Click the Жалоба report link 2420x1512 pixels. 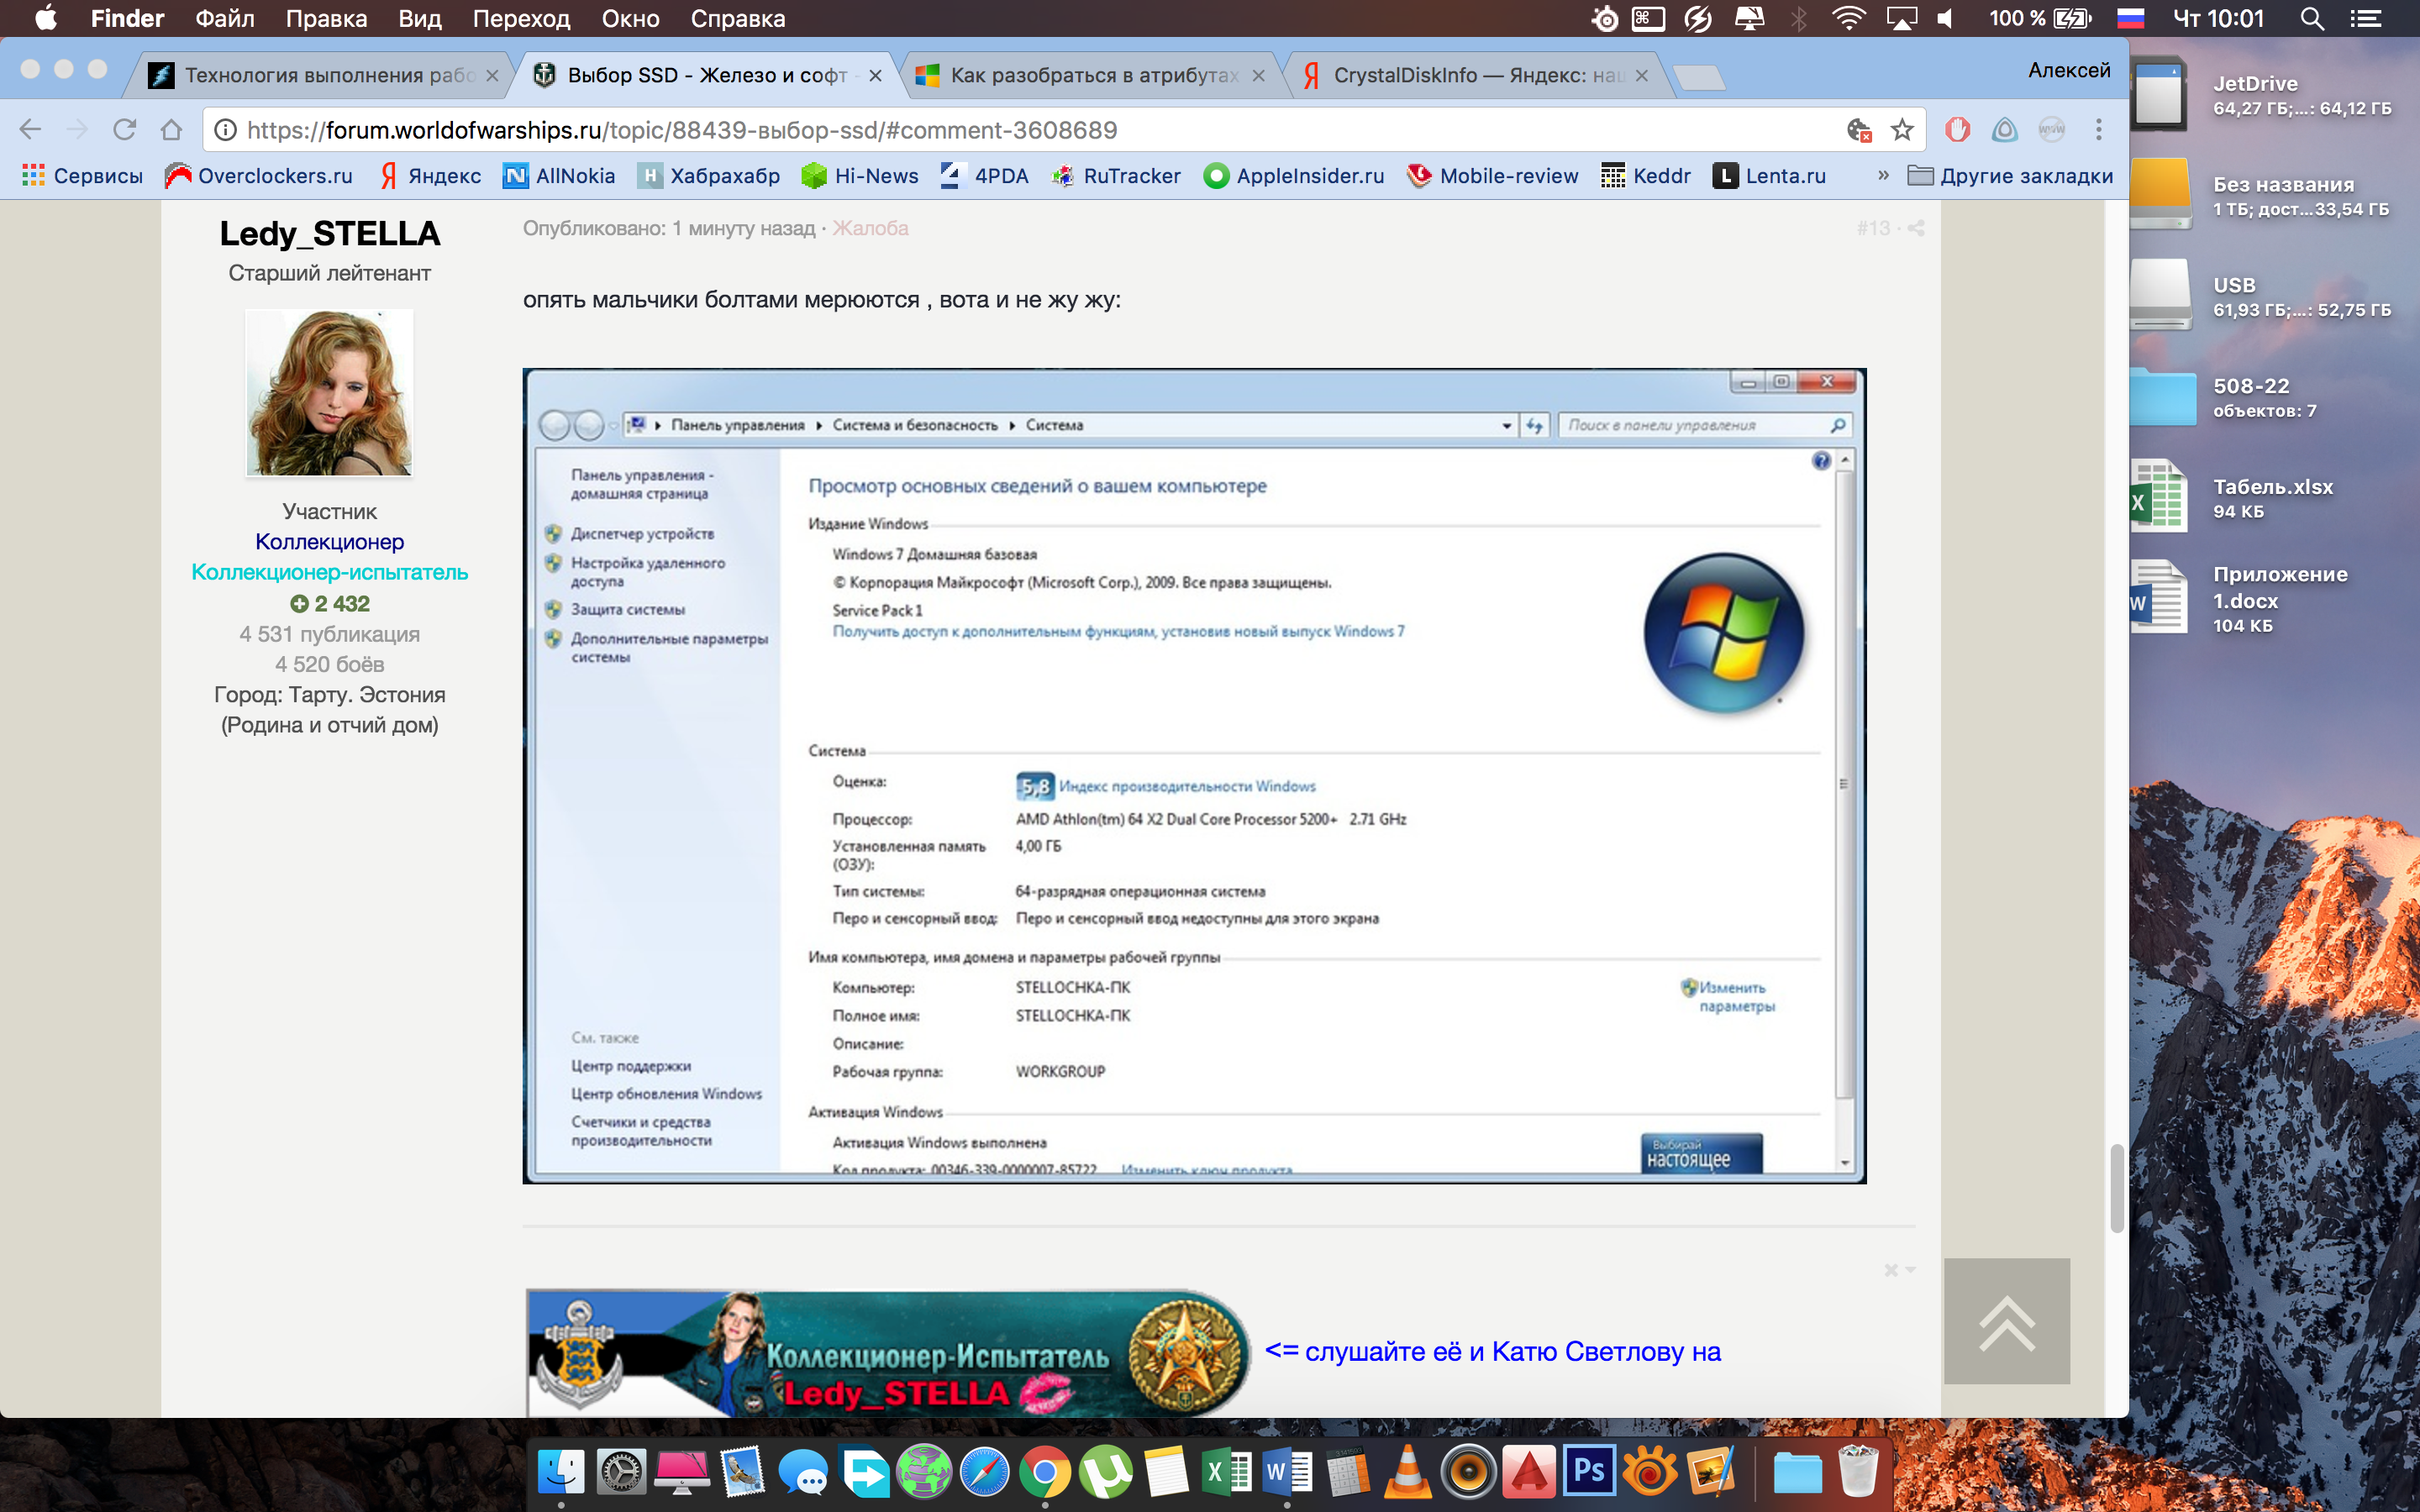tap(870, 228)
